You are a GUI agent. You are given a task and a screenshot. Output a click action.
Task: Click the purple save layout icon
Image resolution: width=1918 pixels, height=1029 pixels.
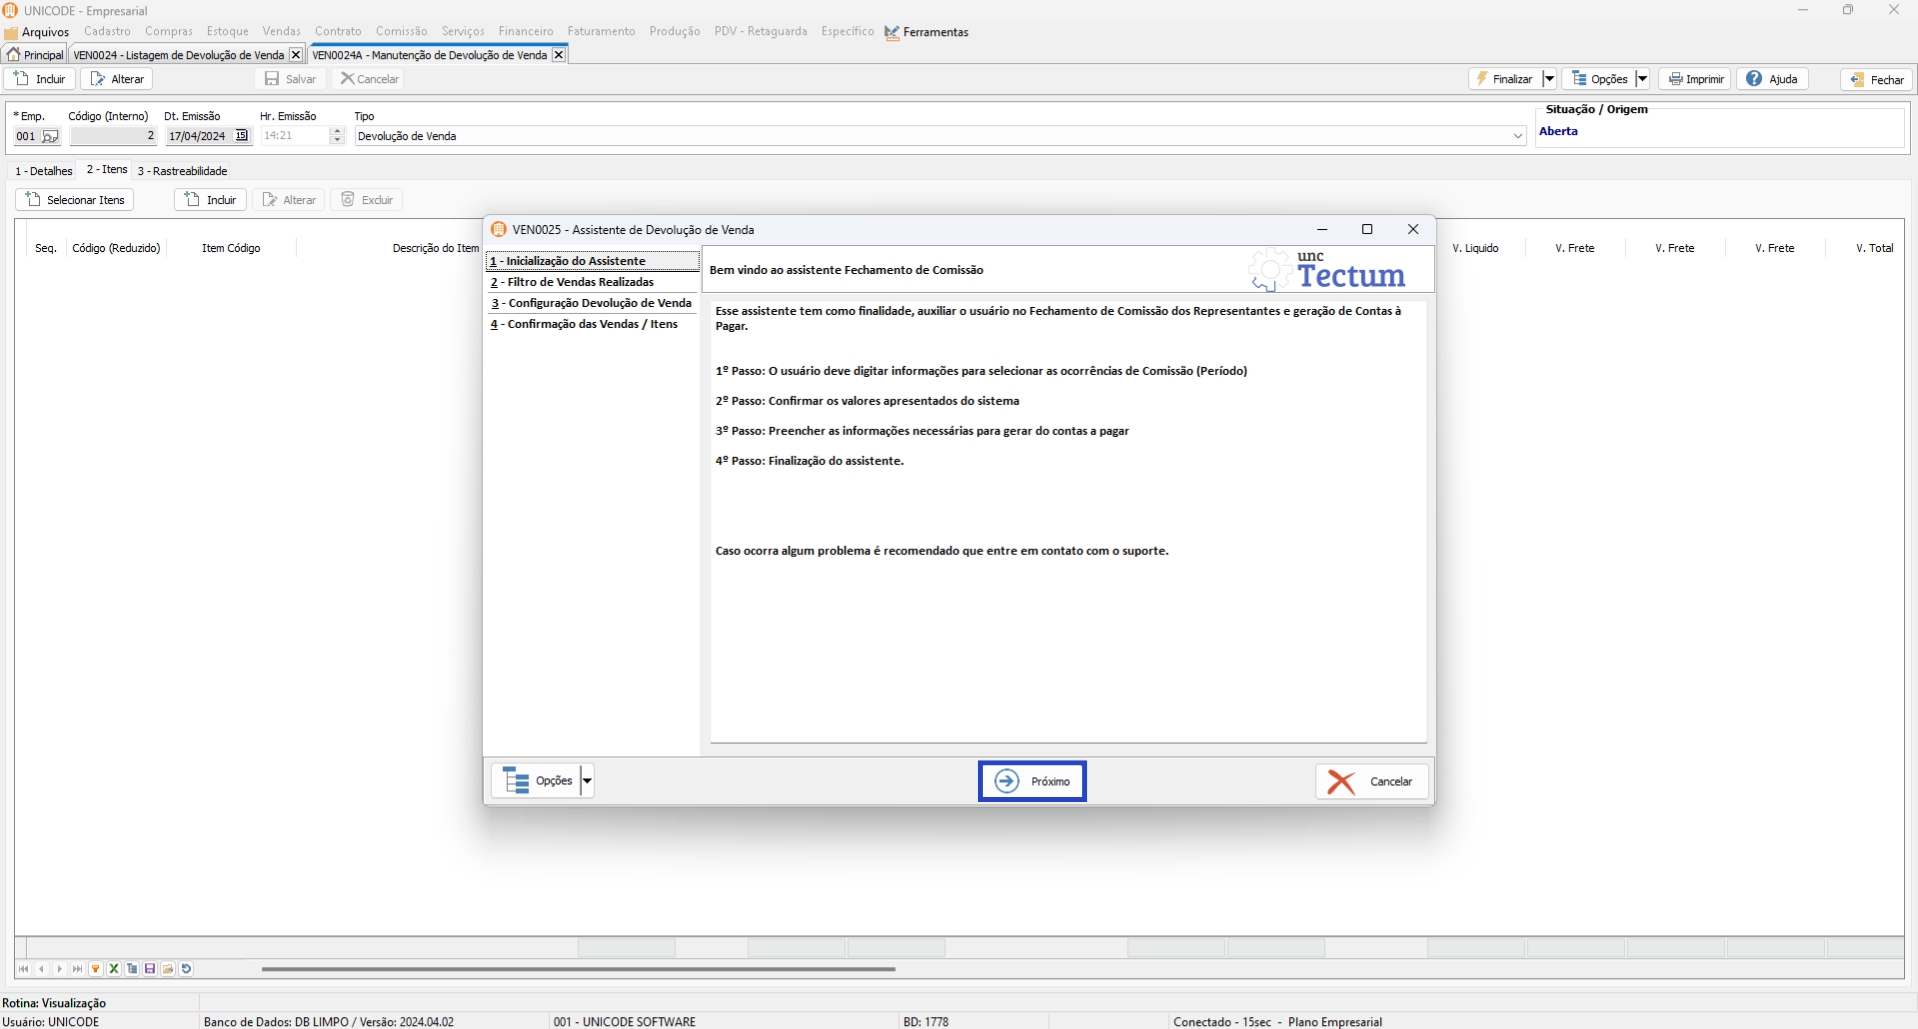point(150,969)
